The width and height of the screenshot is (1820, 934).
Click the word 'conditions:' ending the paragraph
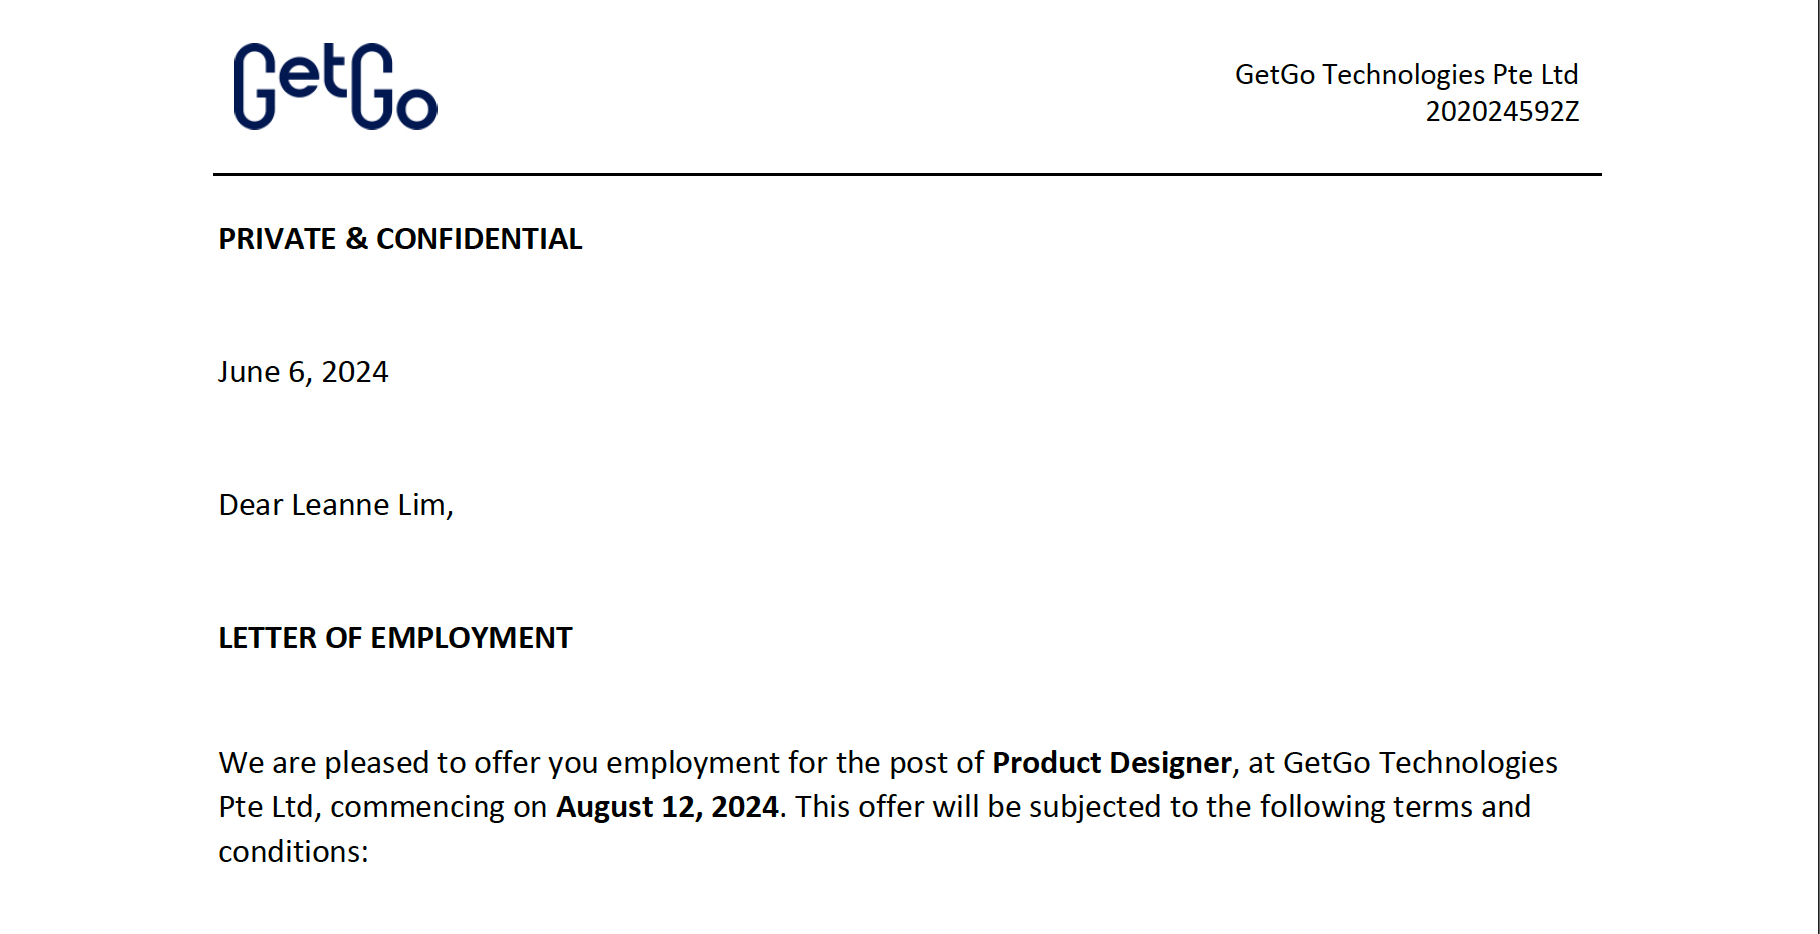(294, 852)
